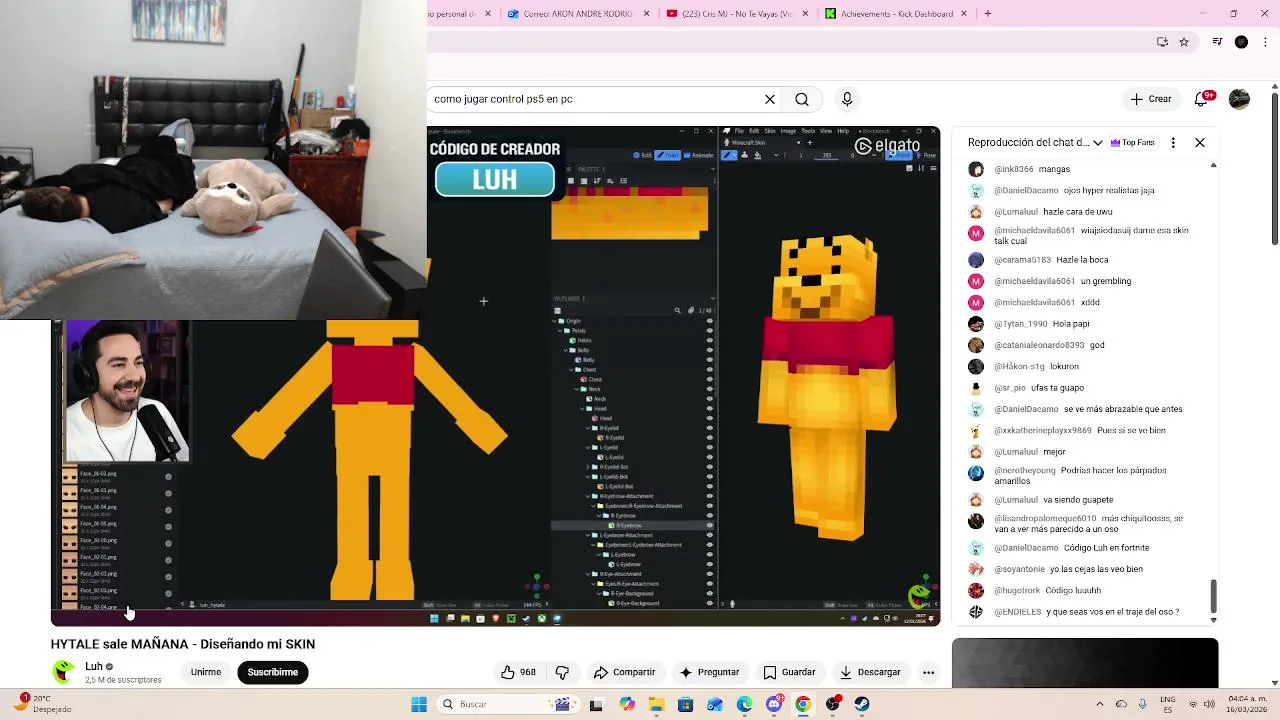Screen dimensions: 1280x720
Task: Open more actions ellipsis below the video
Action: pos(928,672)
